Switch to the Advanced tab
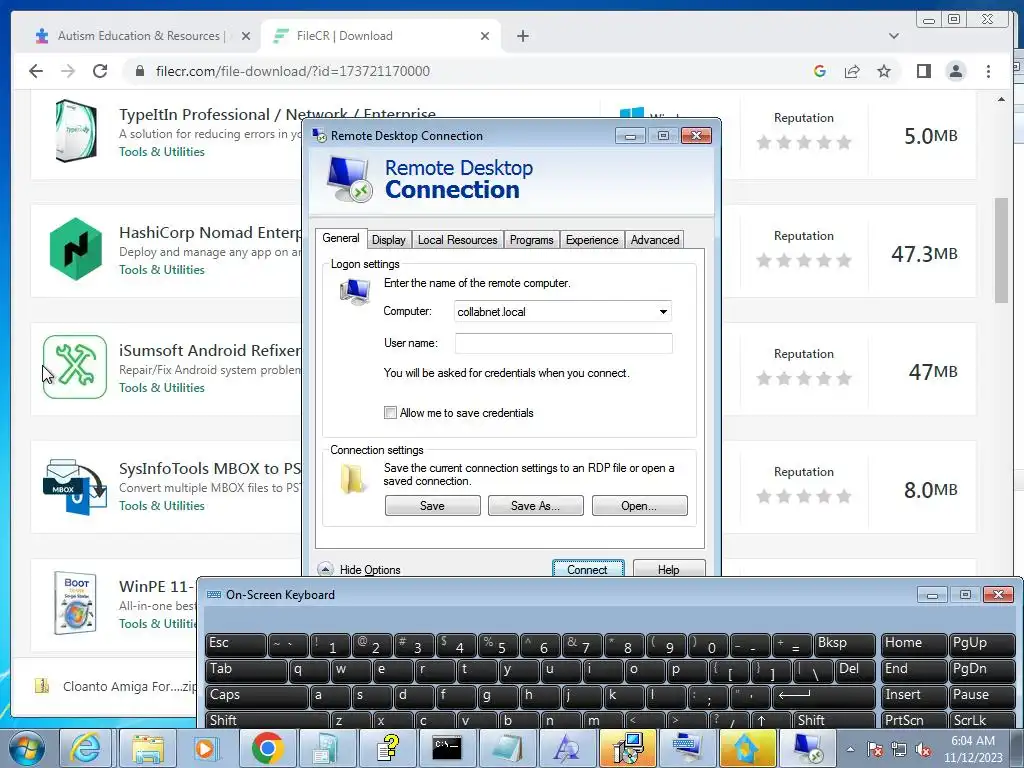The image size is (1024, 768). point(655,240)
